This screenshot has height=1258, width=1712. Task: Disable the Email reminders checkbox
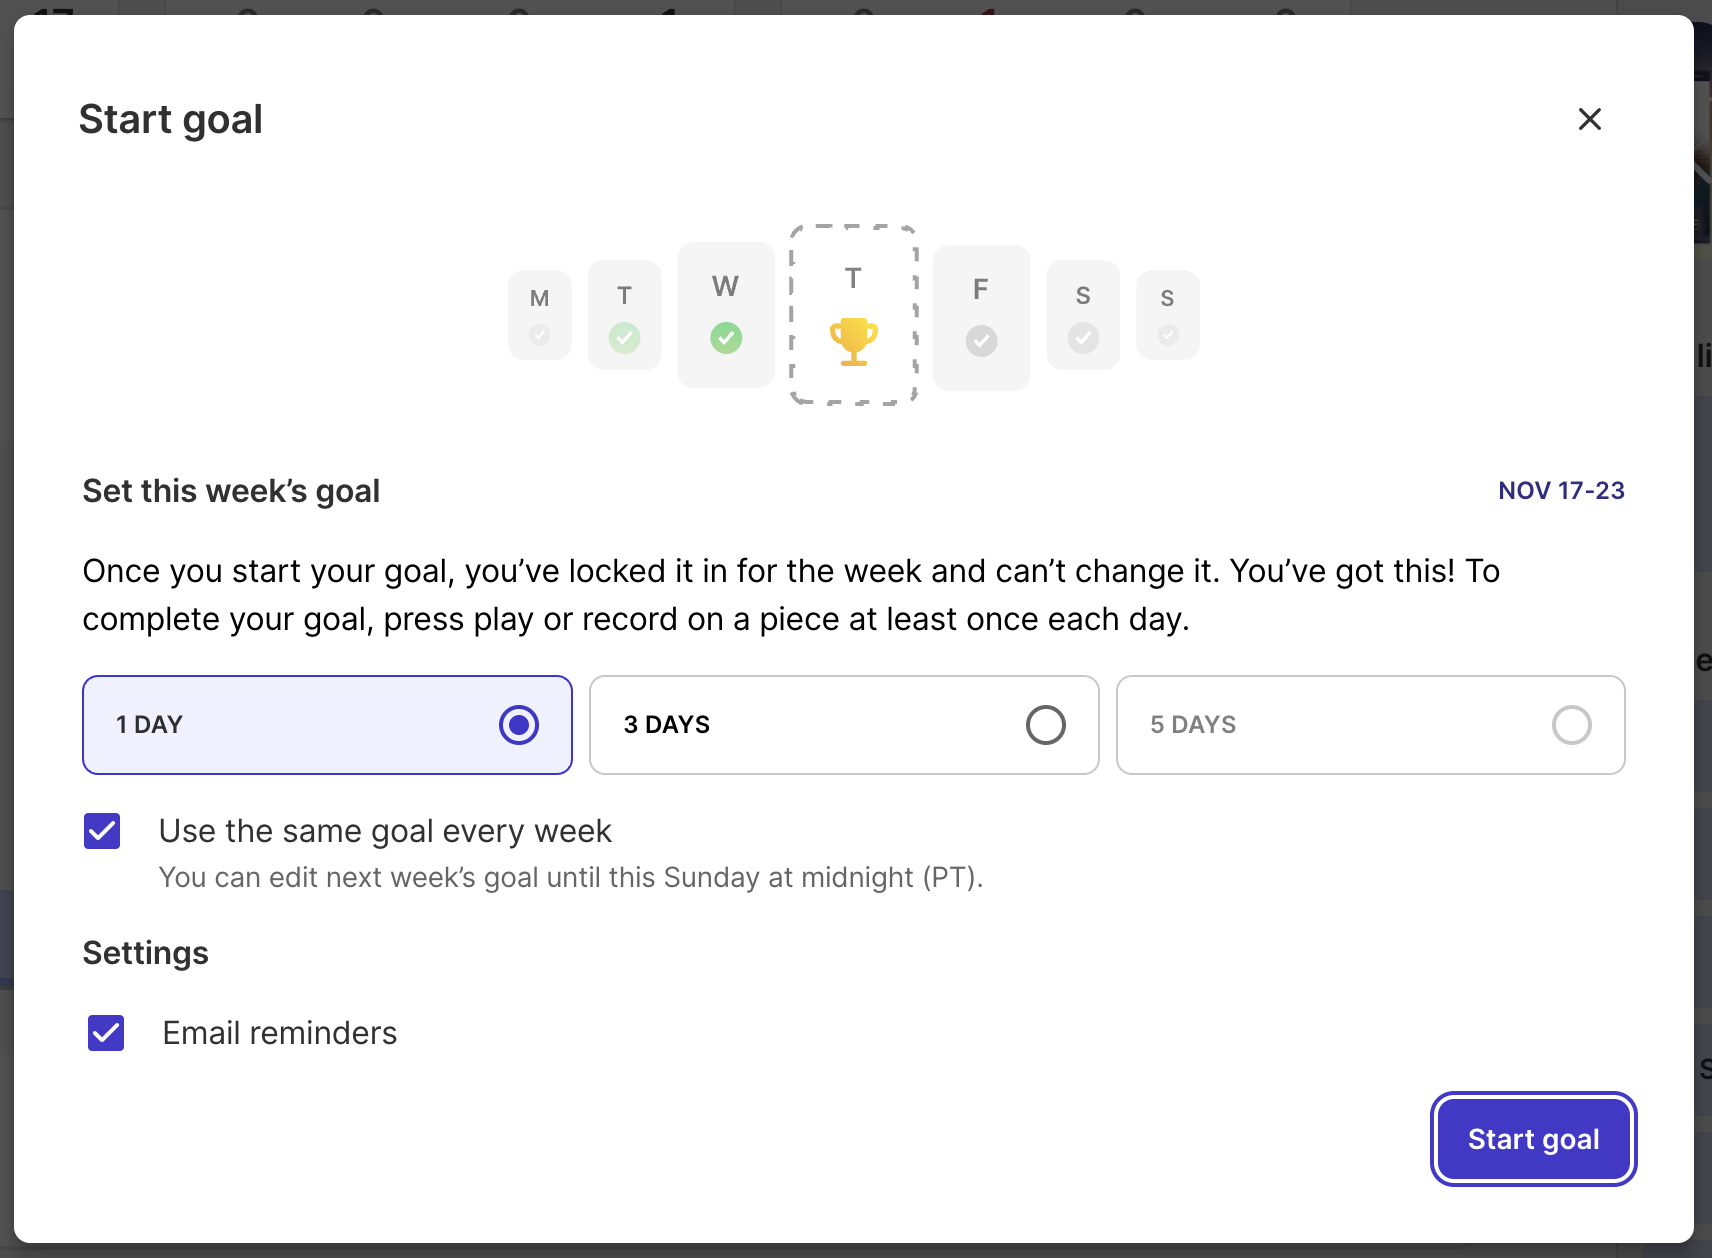(106, 1033)
